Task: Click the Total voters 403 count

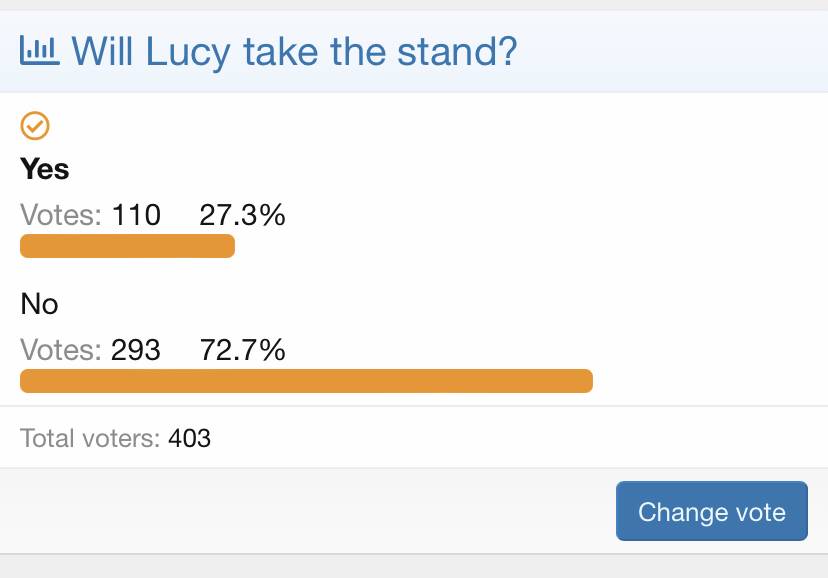Action: 190,438
